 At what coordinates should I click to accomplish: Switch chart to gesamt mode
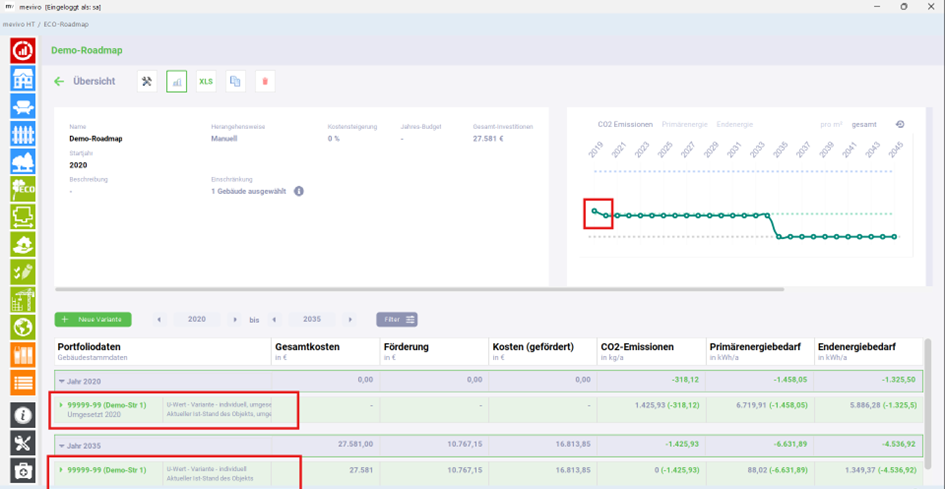click(864, 124)
